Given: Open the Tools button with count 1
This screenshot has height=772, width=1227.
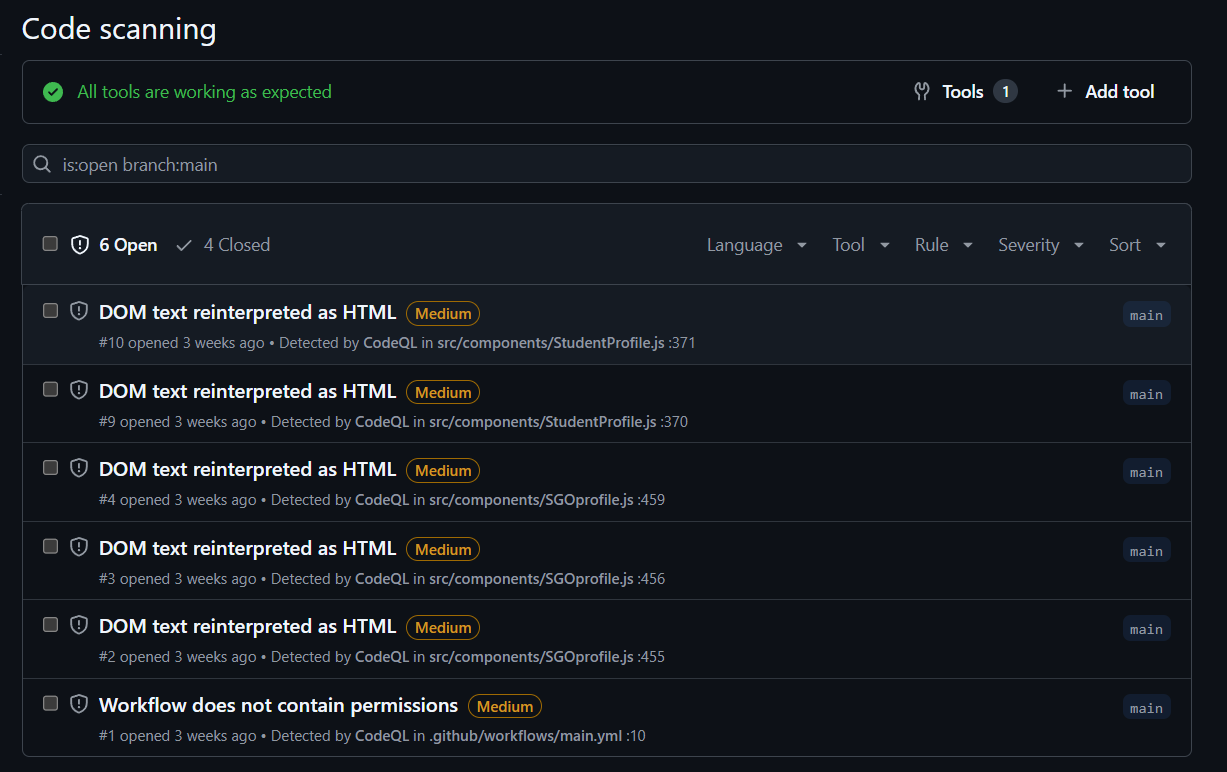Looking at the screenshot, I should pyautogui.click(x=965, y=92).
